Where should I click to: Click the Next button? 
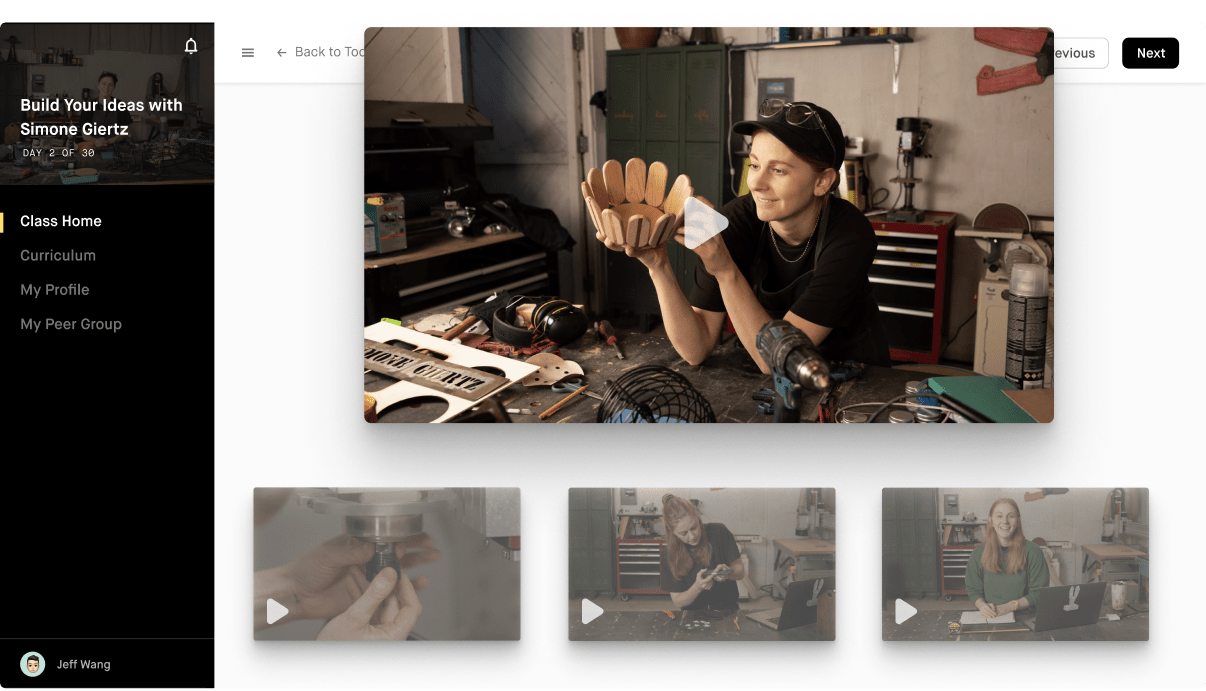1150,52
